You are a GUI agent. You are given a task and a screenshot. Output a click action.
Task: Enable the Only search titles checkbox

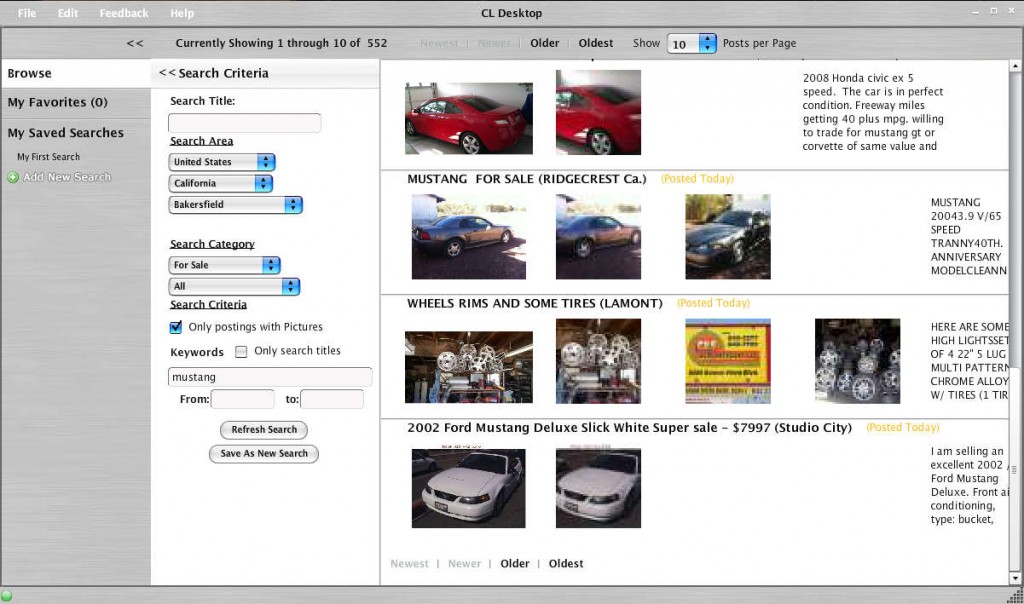pyautogui.click(x=241, y=350)
